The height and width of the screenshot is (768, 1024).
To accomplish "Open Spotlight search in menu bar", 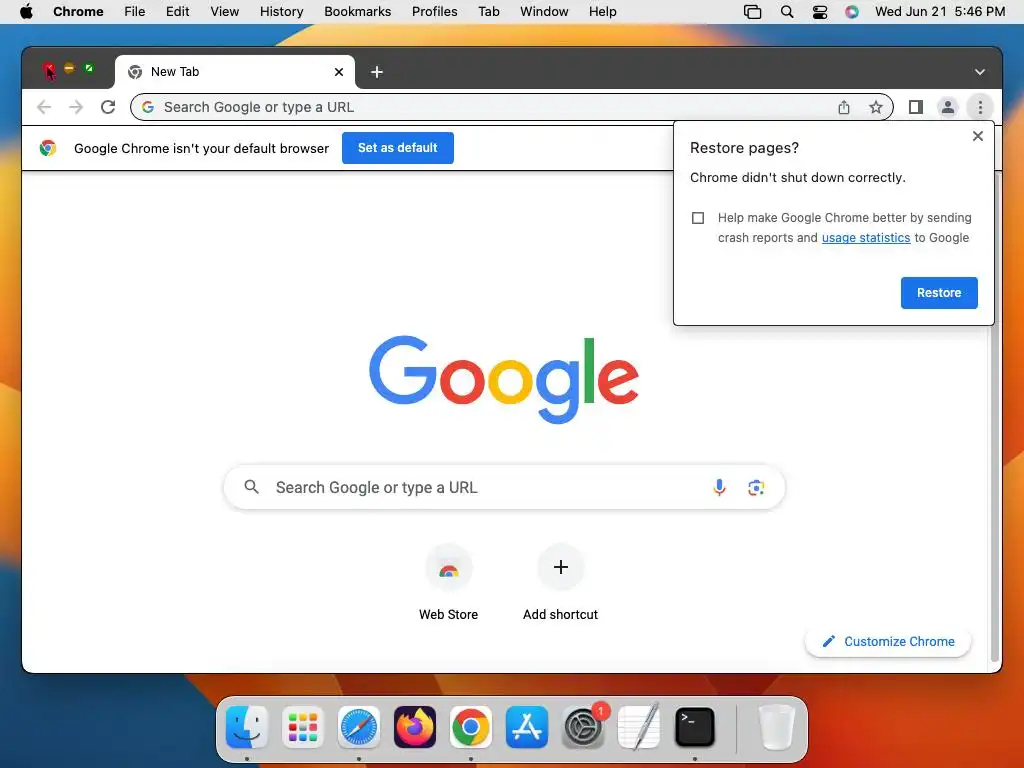I will (787, 12).
